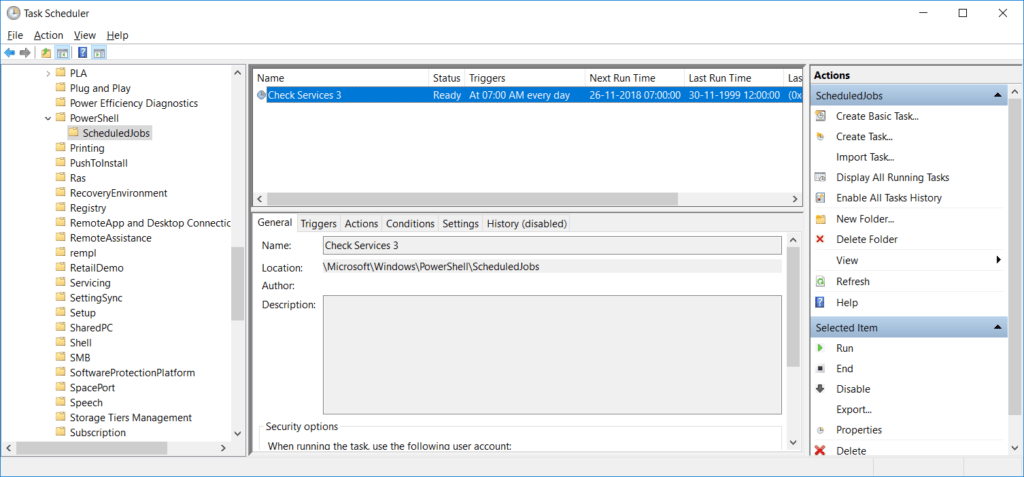1024x477 pixels.
Task: Open the Action menu
Action: click(x=48, y=35)
